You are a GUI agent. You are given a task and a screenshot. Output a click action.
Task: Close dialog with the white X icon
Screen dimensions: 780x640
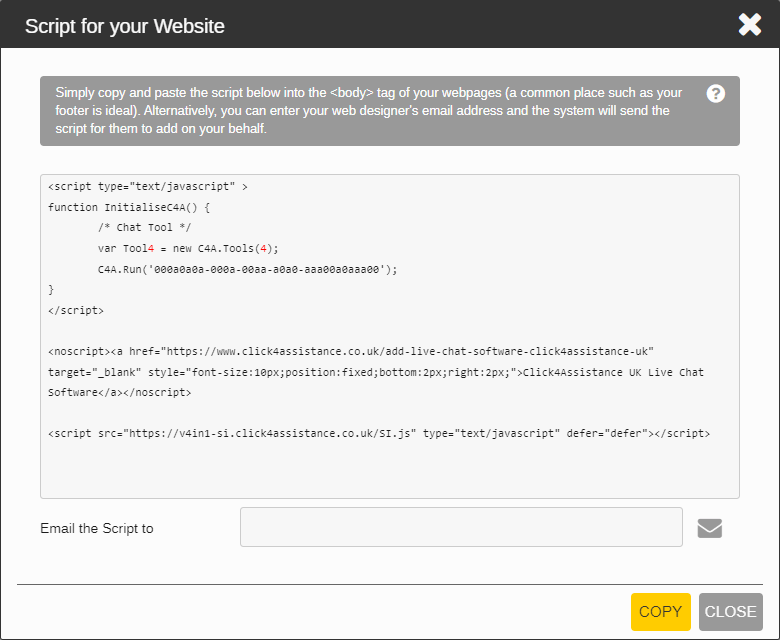click(749, 24)
